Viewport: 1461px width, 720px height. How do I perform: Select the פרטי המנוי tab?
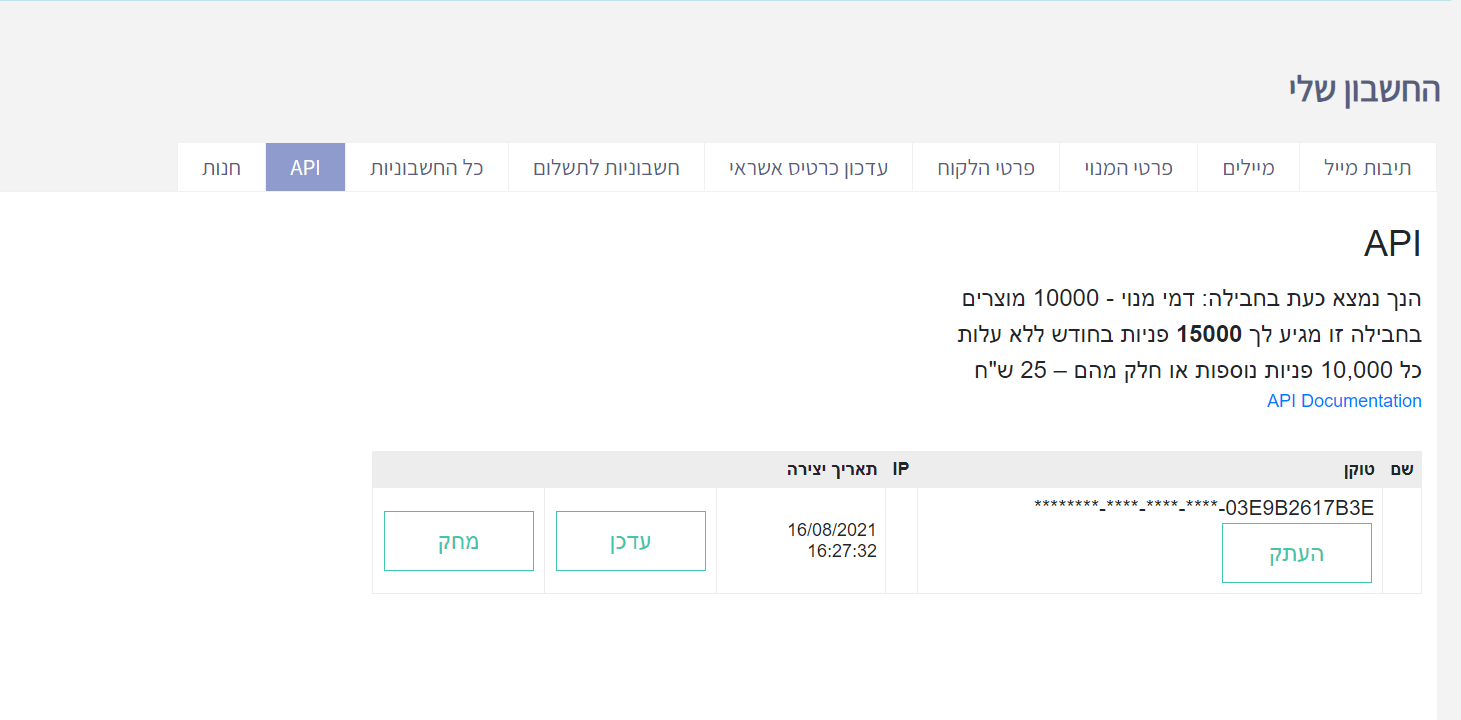point(1128,168)
